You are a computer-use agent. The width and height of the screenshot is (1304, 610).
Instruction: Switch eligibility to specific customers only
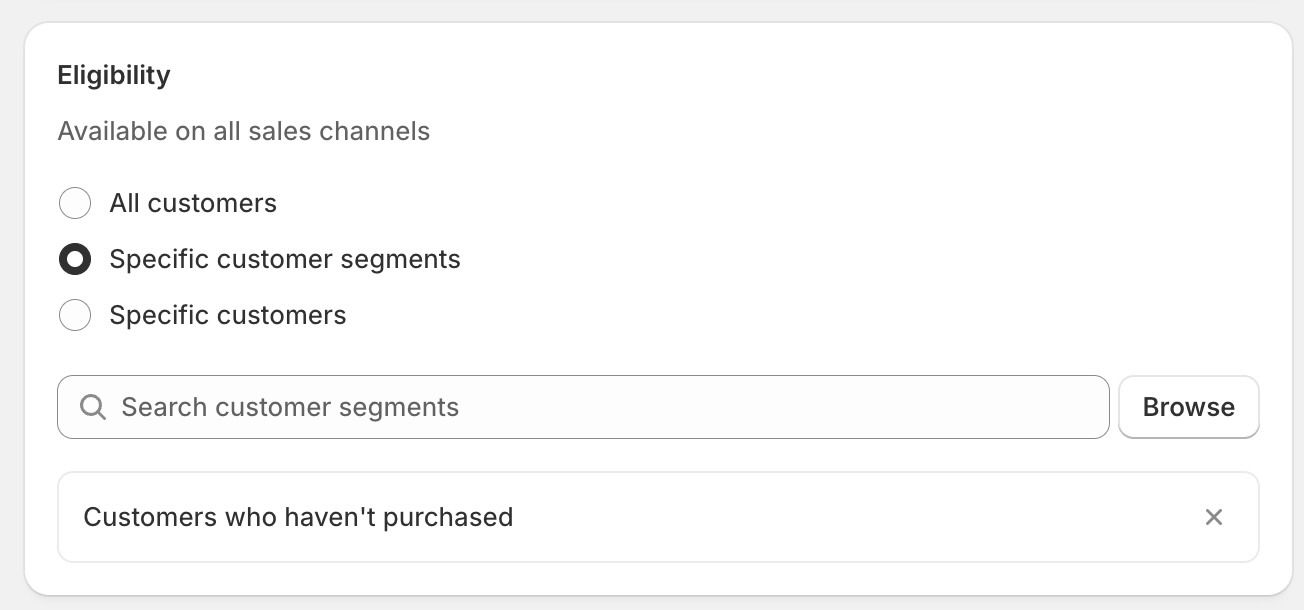[x=75, y=315]
